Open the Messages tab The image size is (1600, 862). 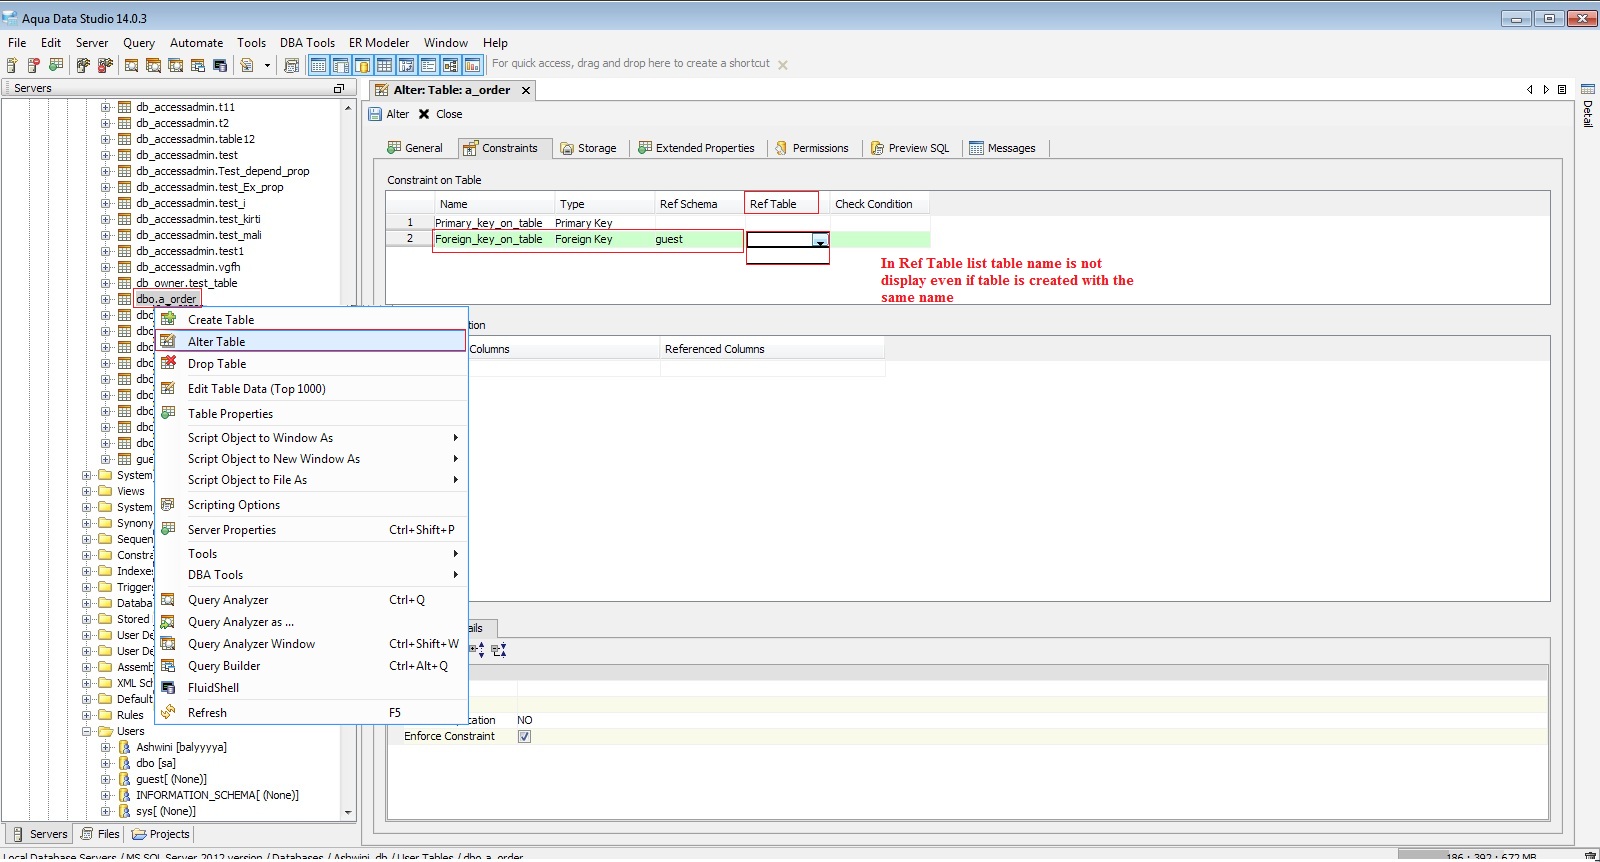pyautogui.click(x=1003, y=148)
